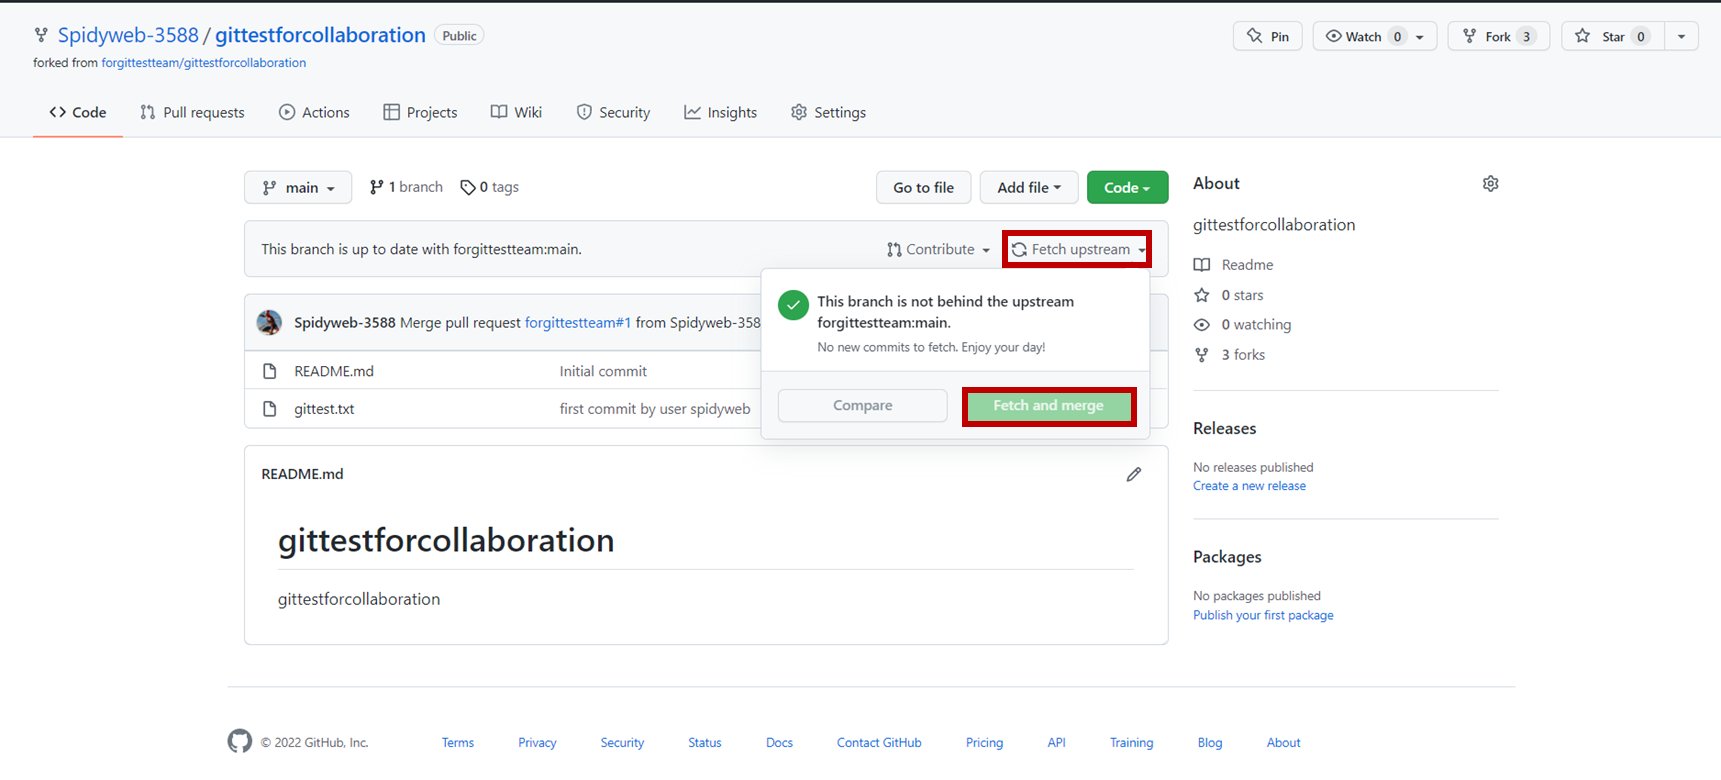This screenshot has height=780, width=1721.
Task: Open the README.md file in list
Action: pyautogui.click(x=334, y=371)
